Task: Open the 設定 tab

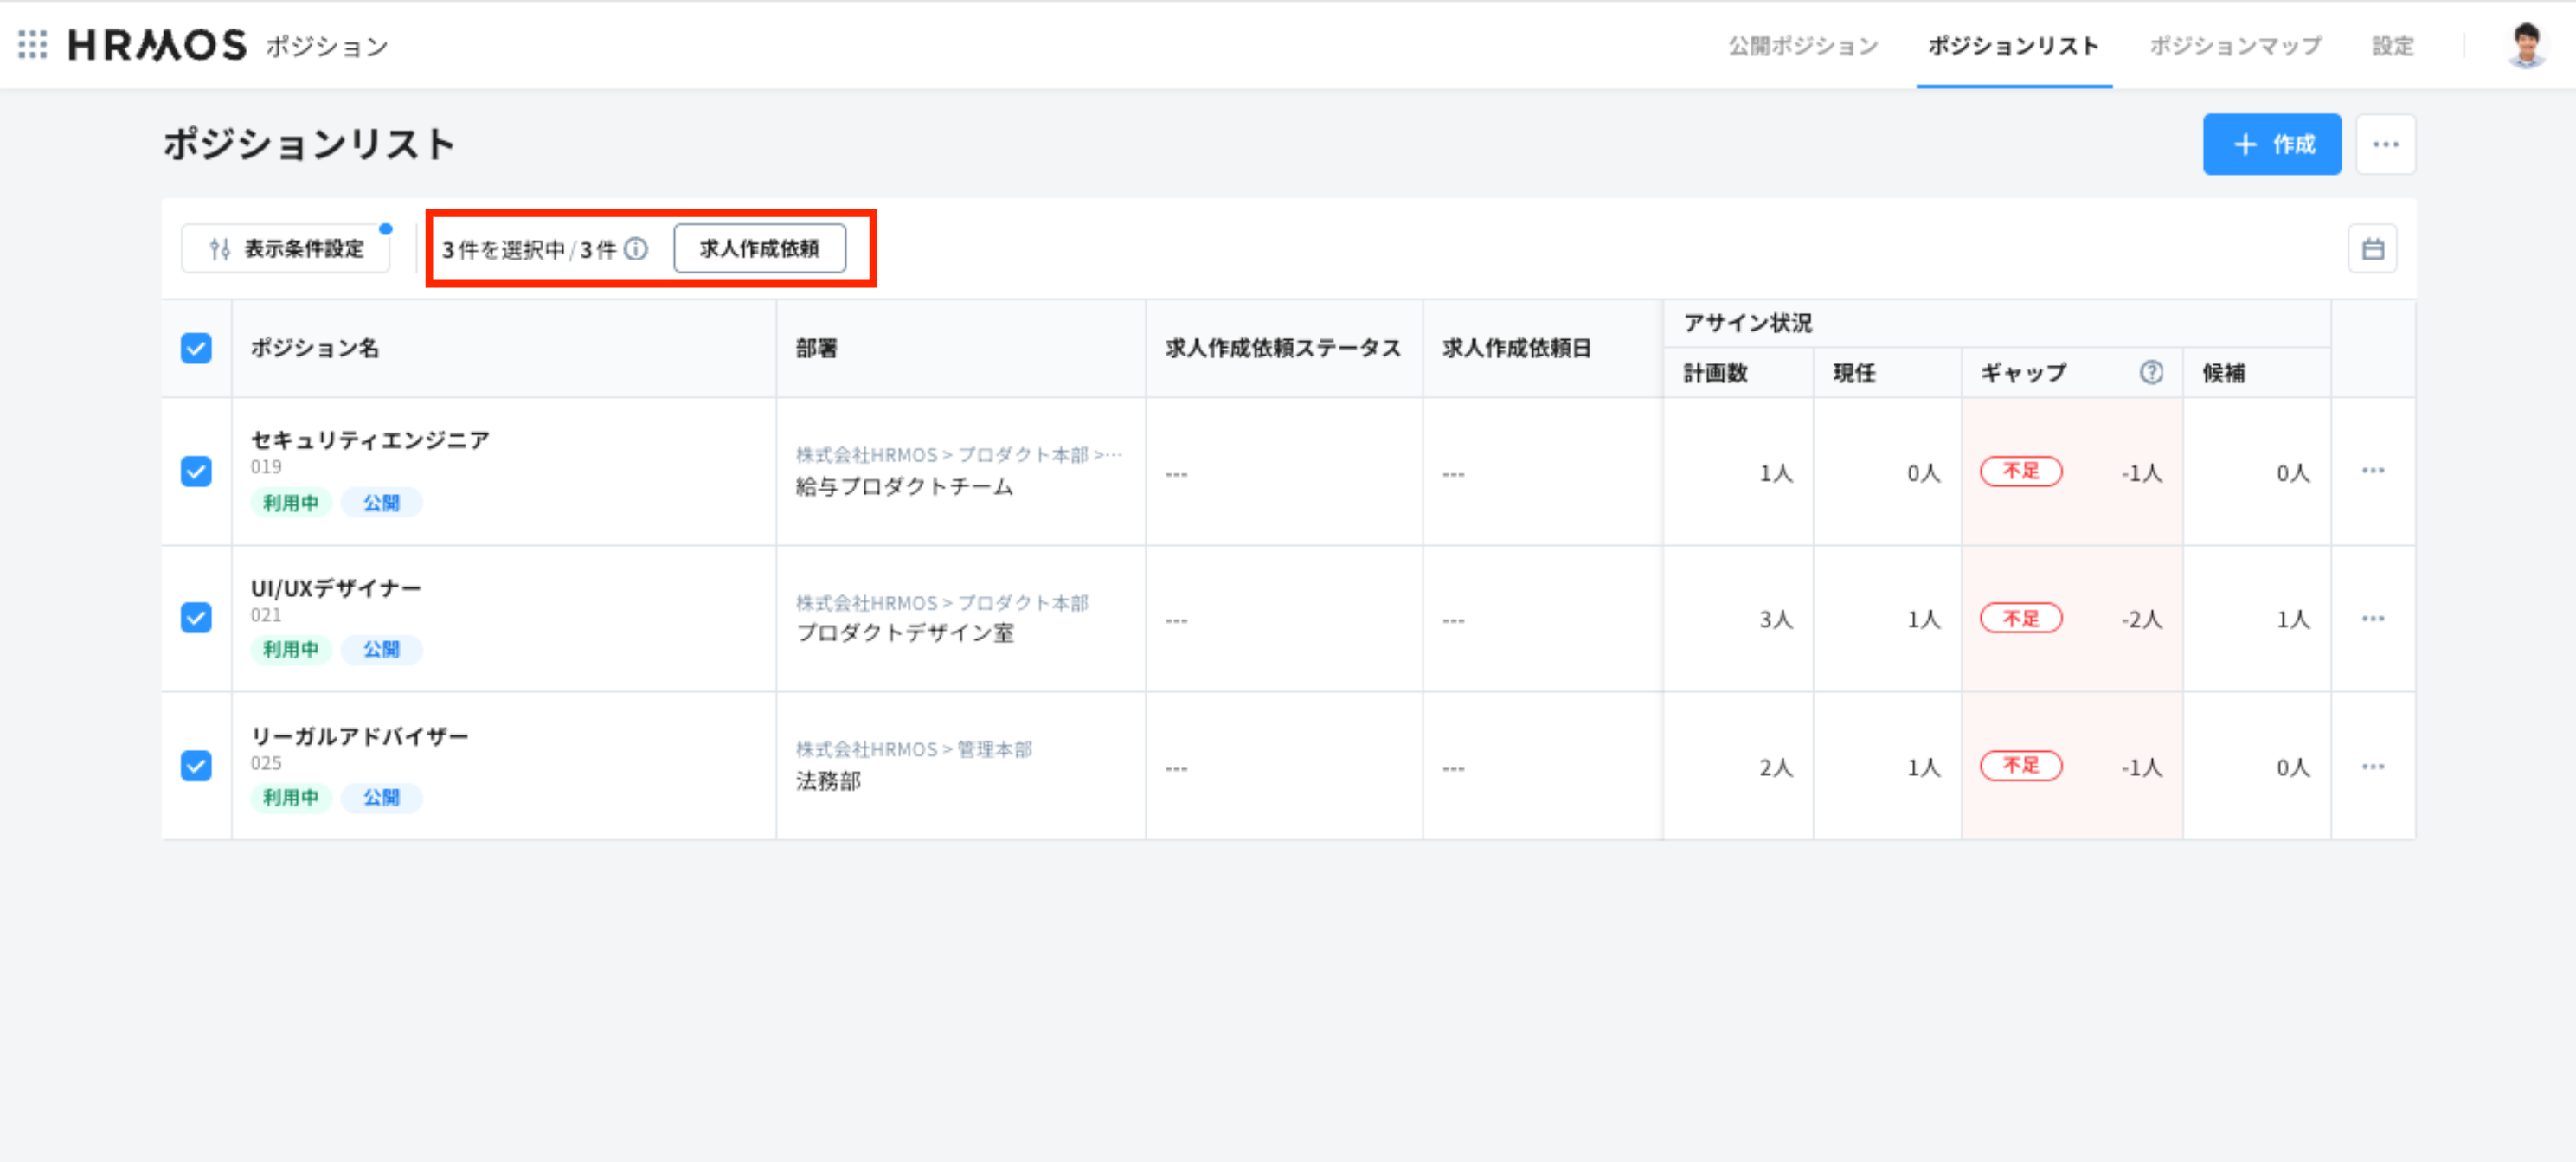Action: pyautogui.click(x=2392, y=46)
